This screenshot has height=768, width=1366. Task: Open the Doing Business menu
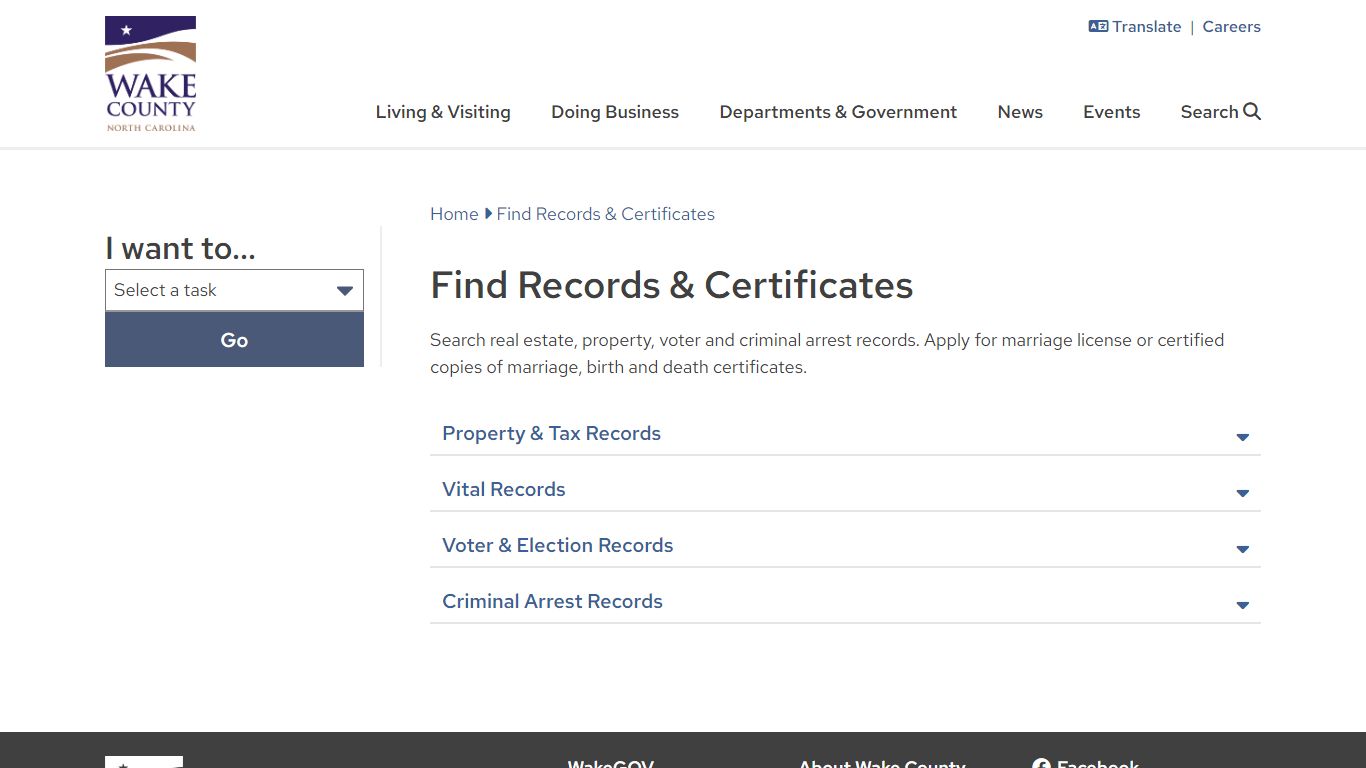click(615, 112)
